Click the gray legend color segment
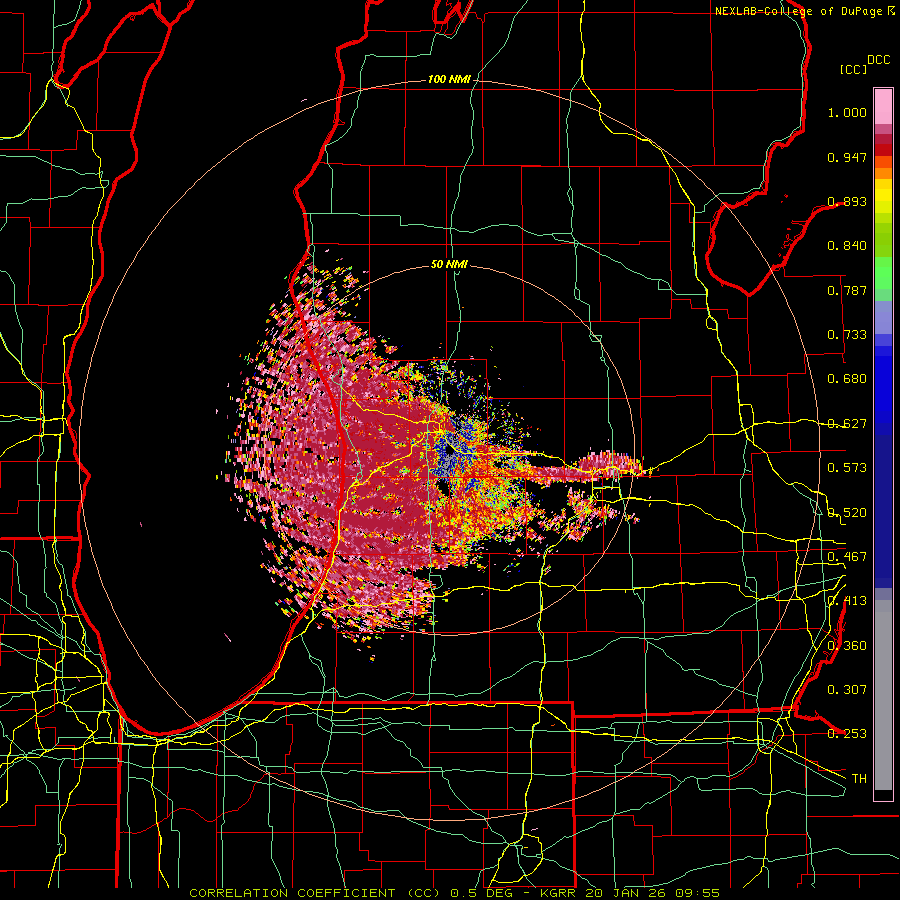Screen dimensions: 900x900 (883, 695)
